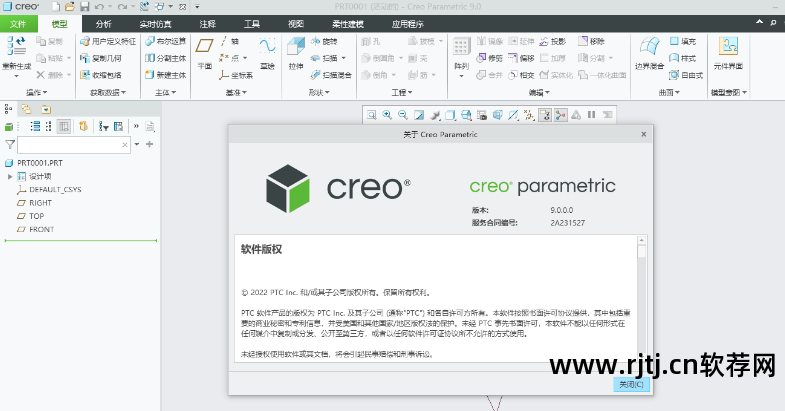Select the 坐标系 coordinate system tool

tap(236, 75)
